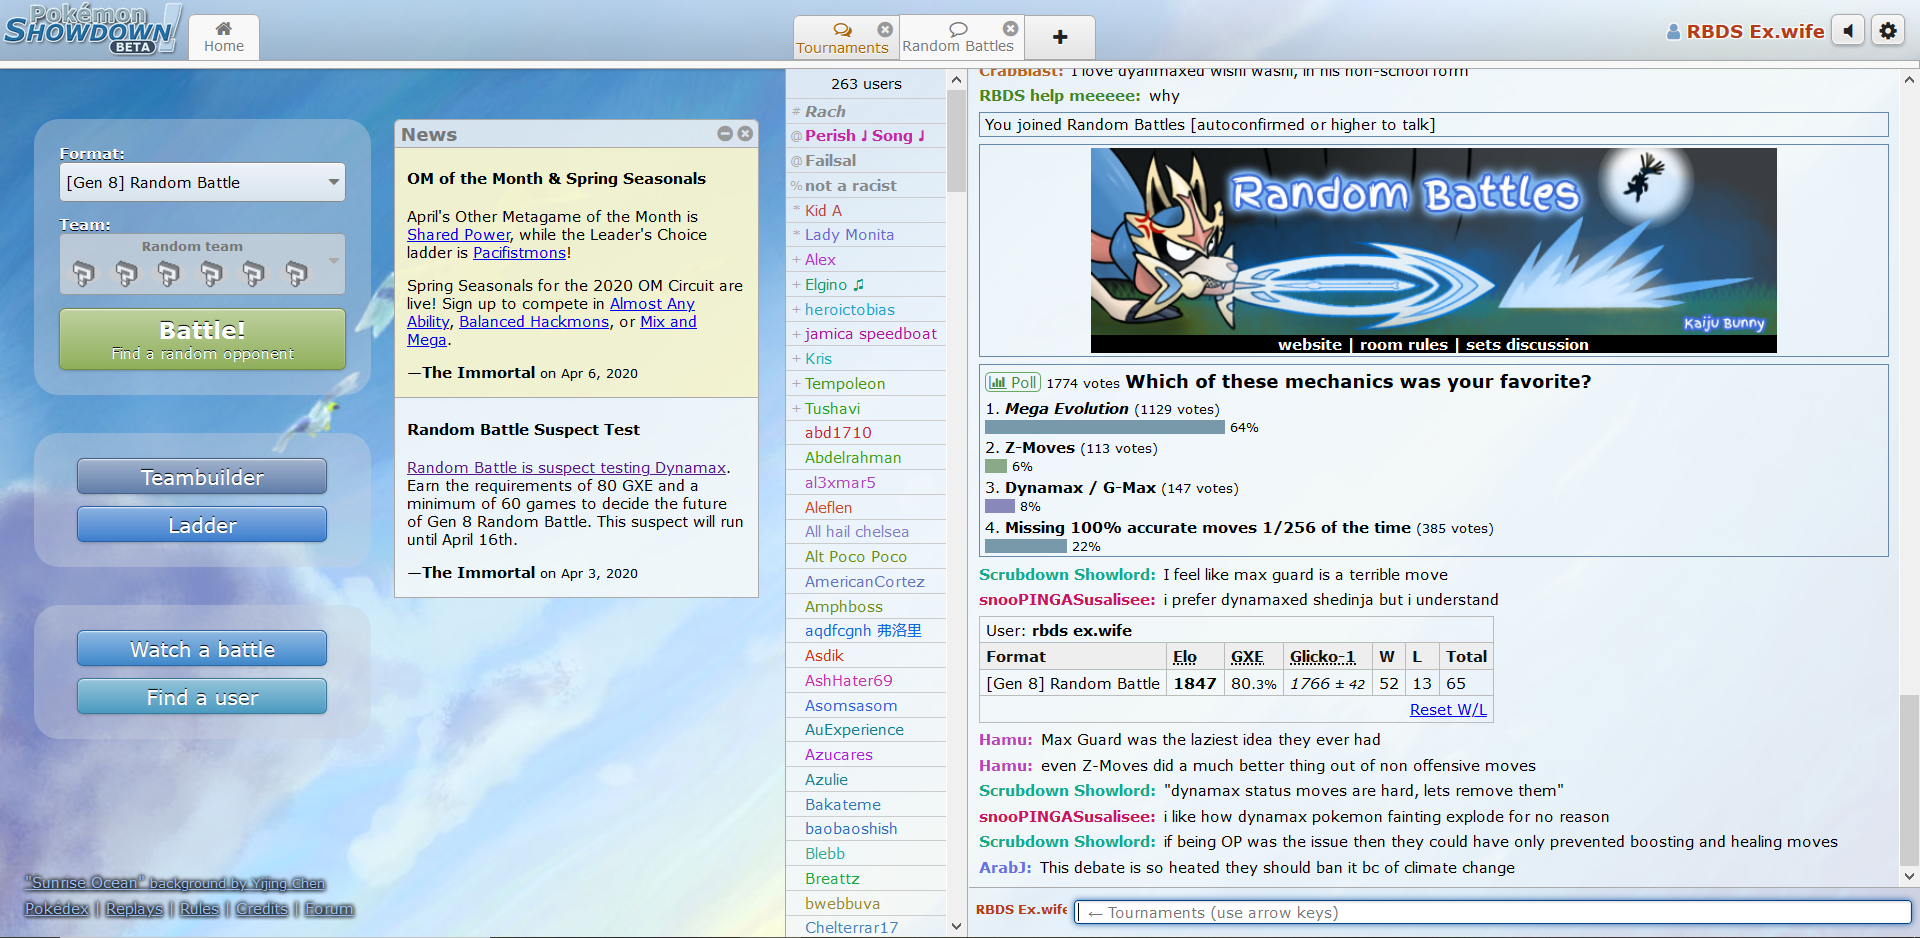Open the Format dropdown Gen 8 Random Battle
The width and height of the screenshot is (1920, 938).
click(202, 182)
